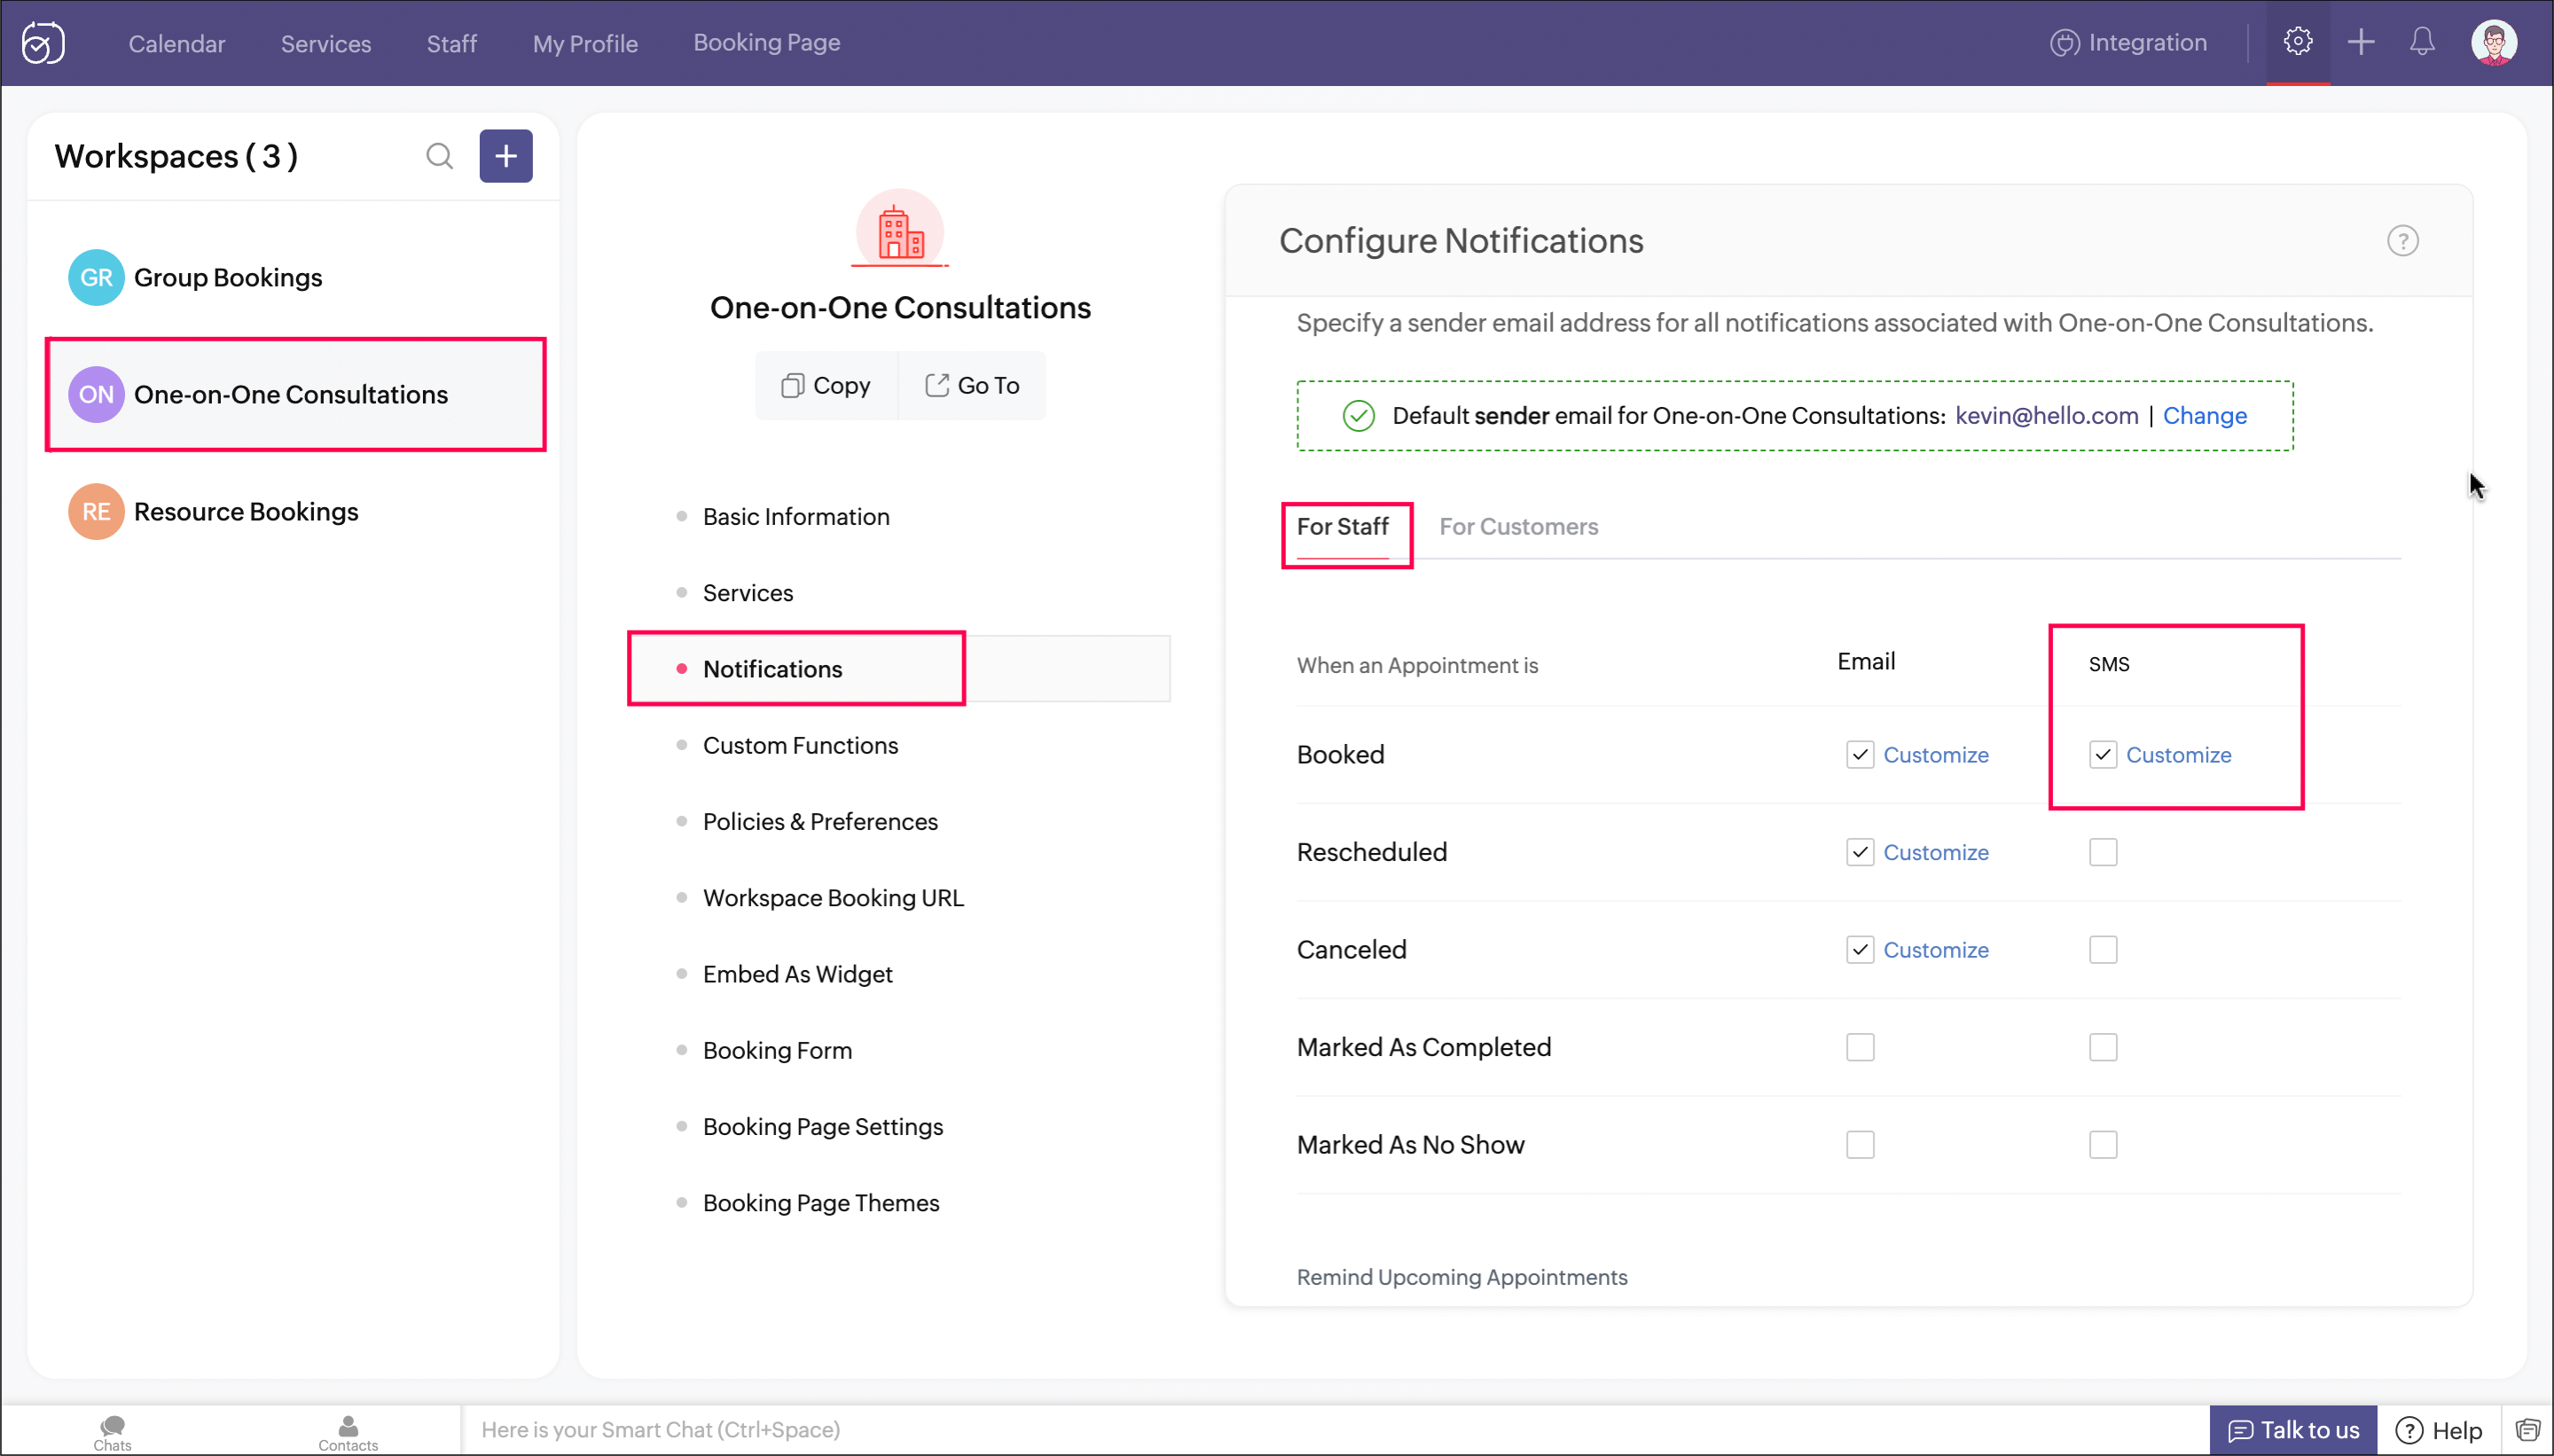Uncheck Email for Rescheduled appointments
The height and width of the screenshot is (1456, 2554).
pos(1859,852)
